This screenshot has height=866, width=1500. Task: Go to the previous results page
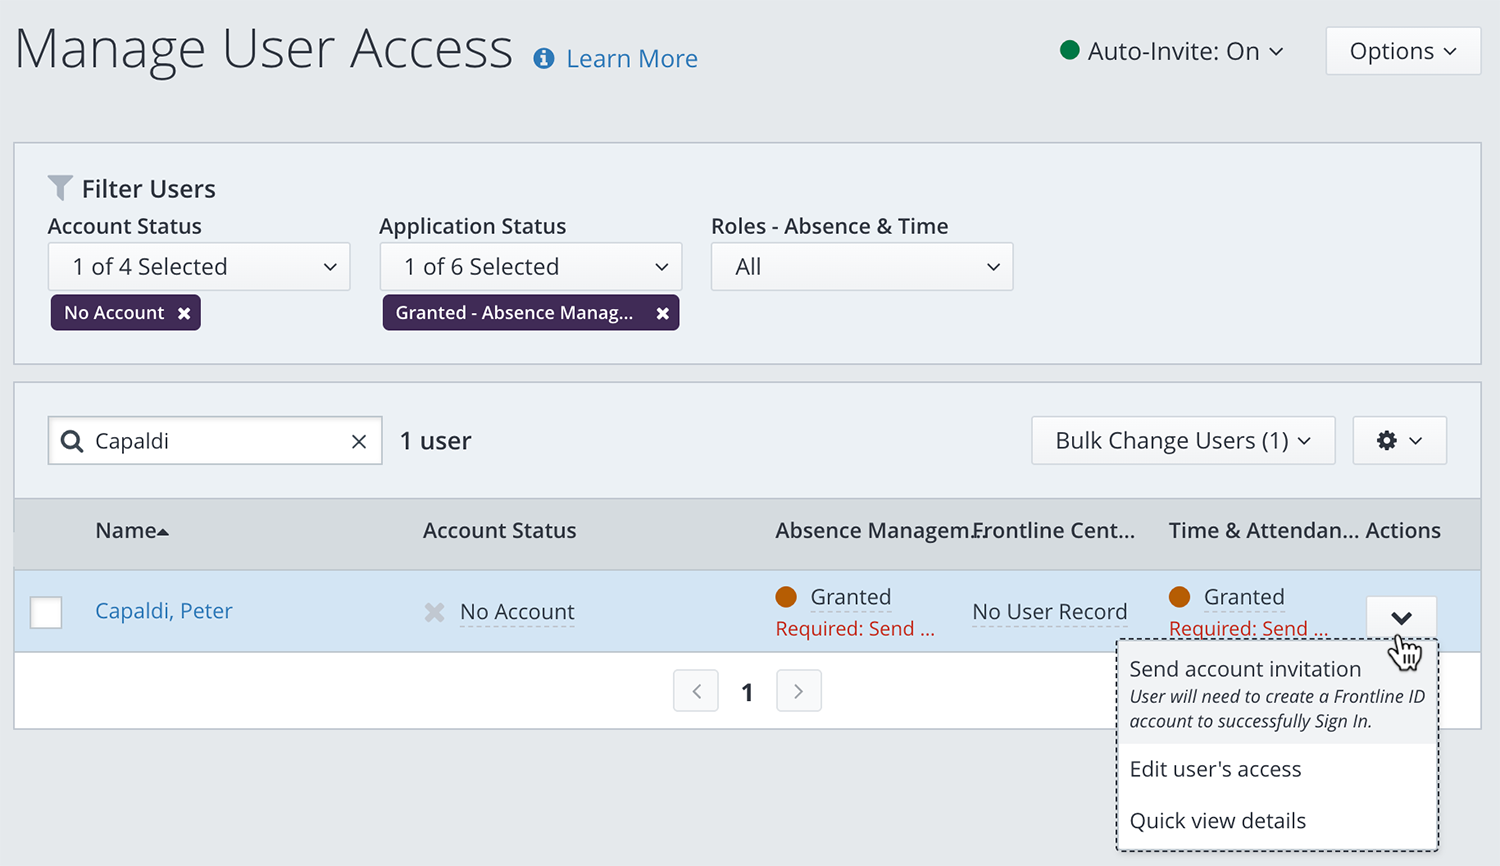(x=696, y=691)
